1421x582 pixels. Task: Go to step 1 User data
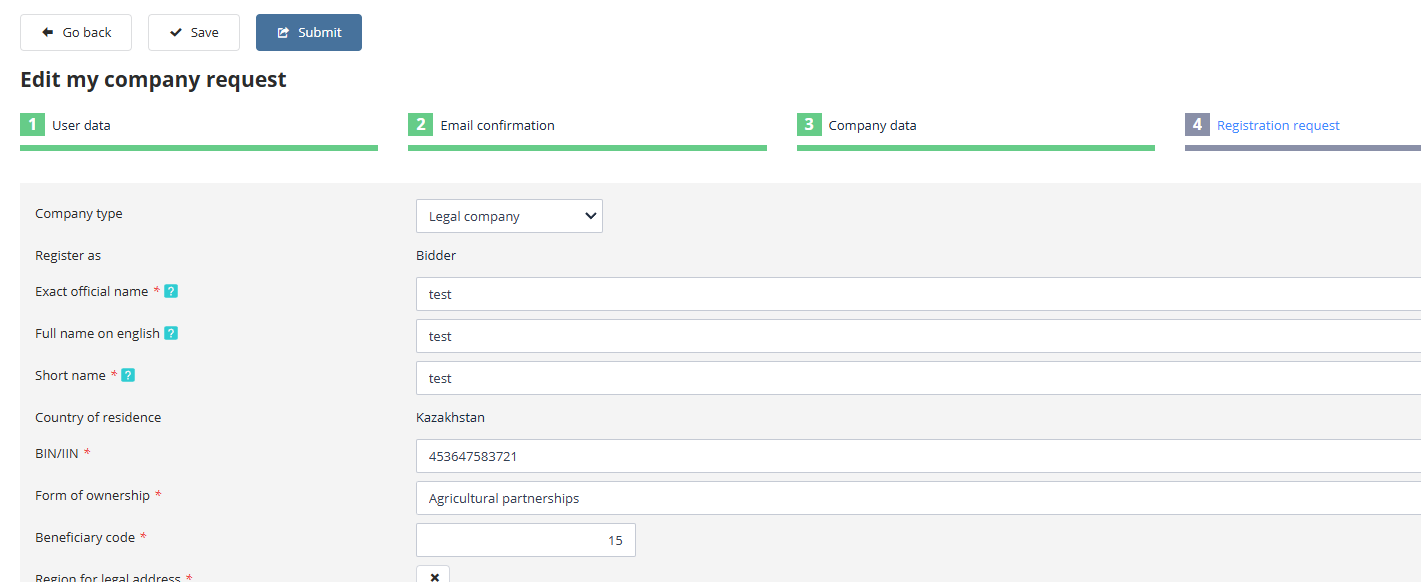[x=81, y=125]
